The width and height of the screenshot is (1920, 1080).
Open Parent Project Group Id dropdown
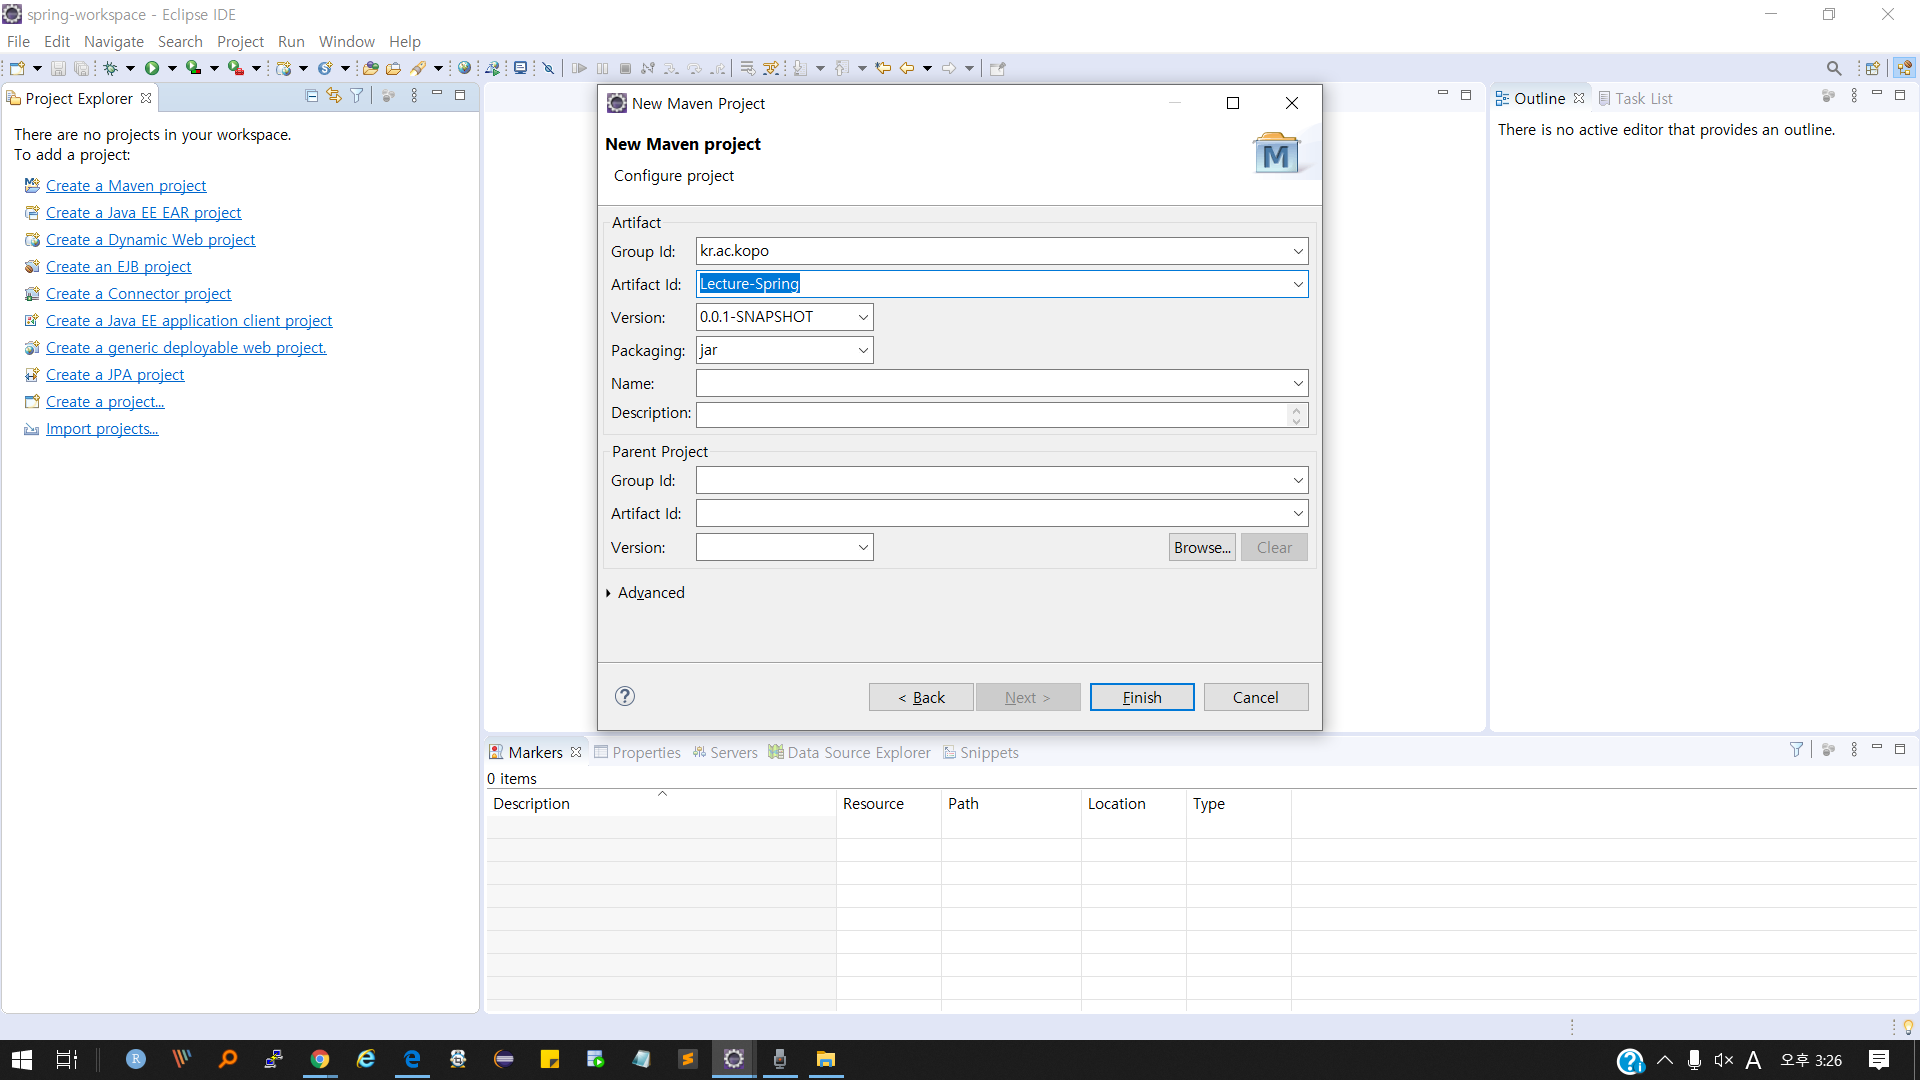point(1298,480)
